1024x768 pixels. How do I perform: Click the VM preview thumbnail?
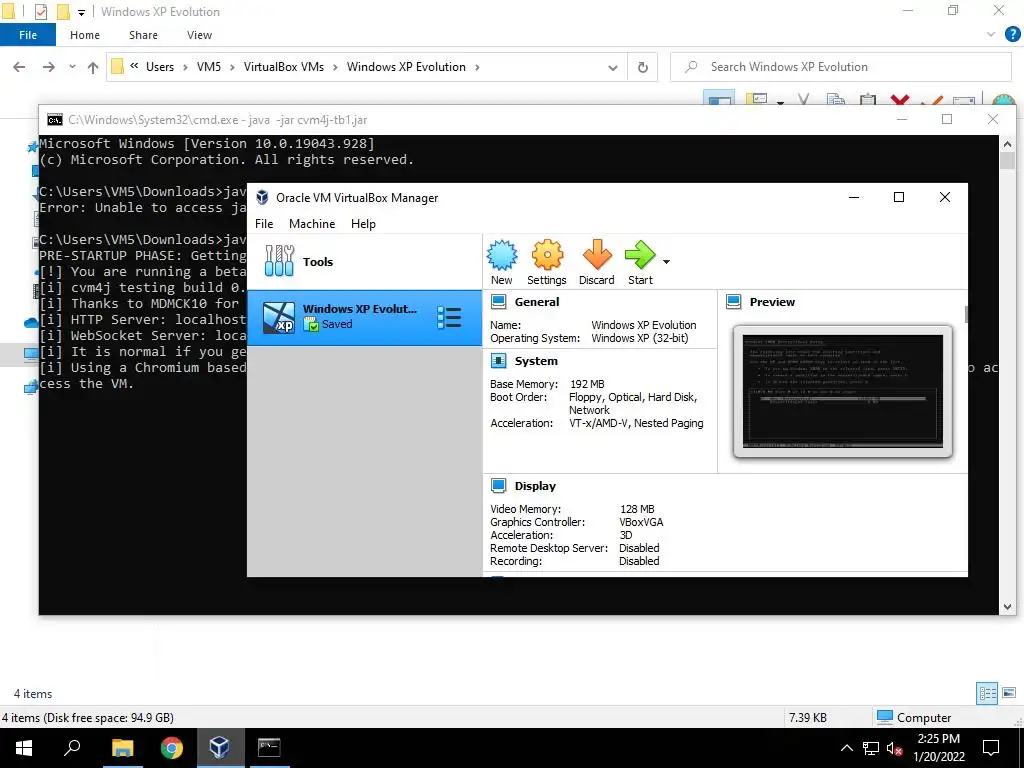(842, 391)
